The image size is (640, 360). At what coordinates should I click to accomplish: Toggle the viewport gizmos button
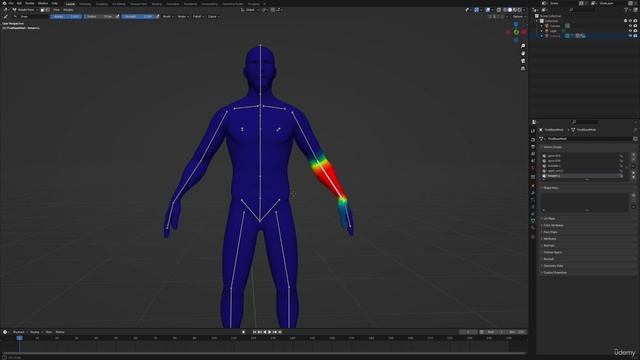[x=476, y=10]
